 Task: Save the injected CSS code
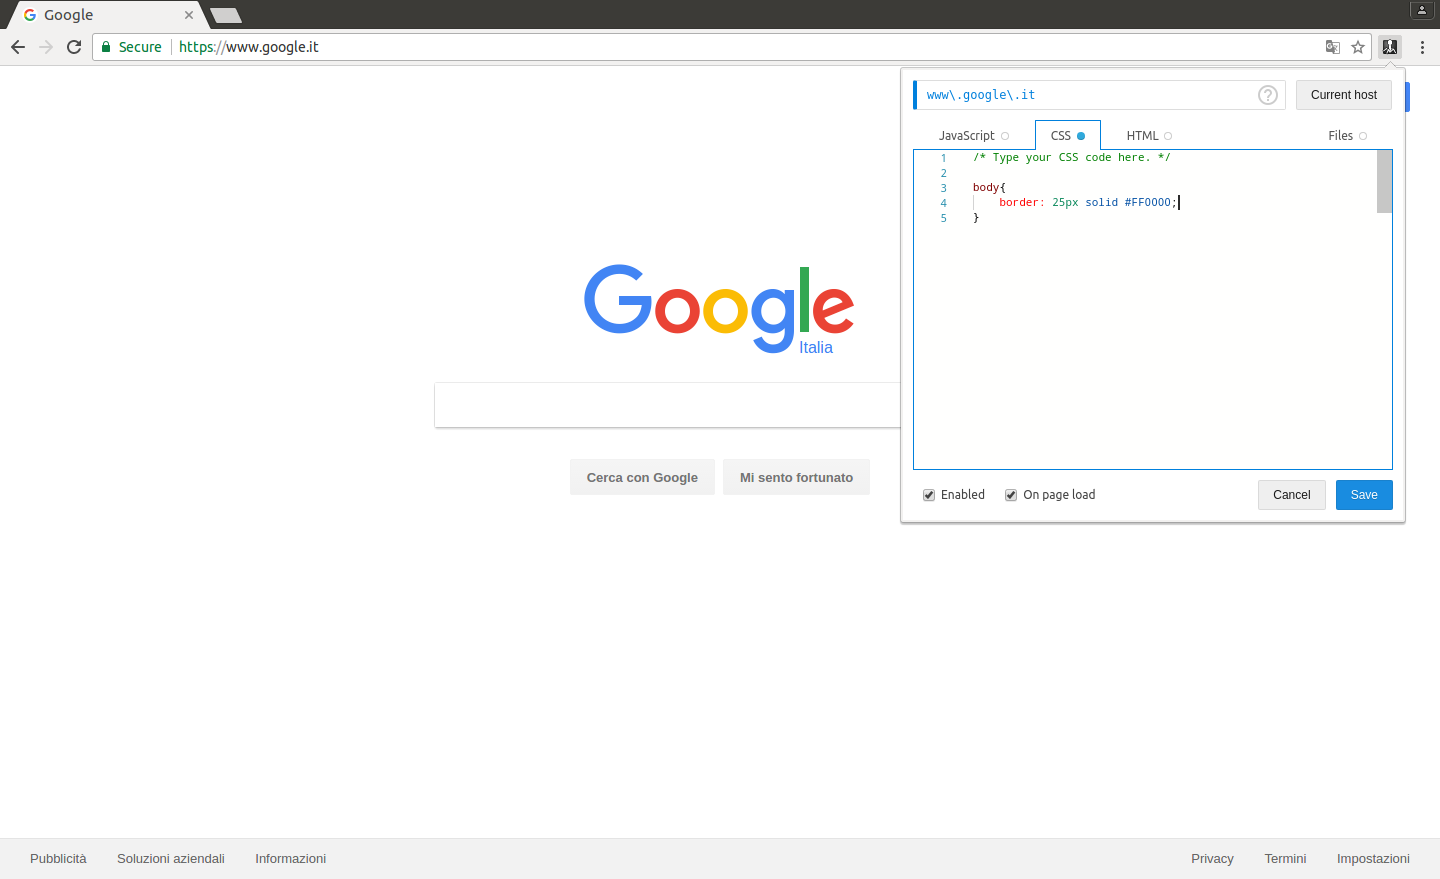1364,495
